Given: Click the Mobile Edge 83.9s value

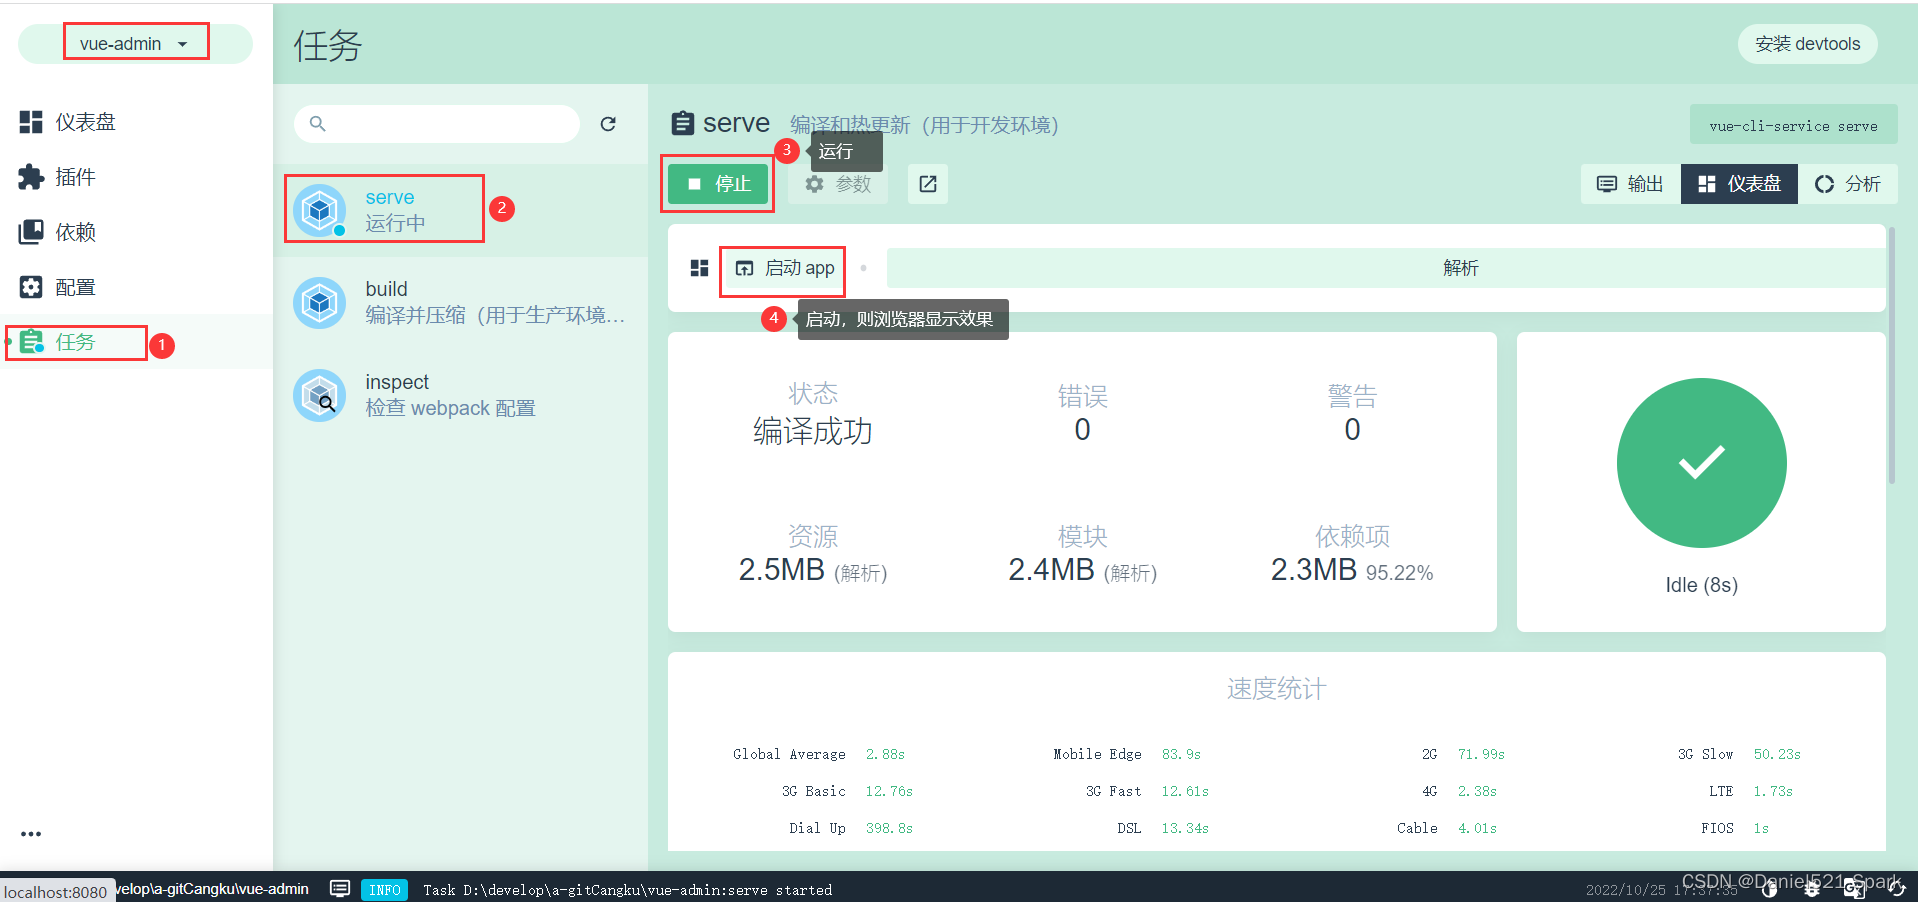Looking at the screenshot, I should pyautogui.click(x=1181, y=755).
